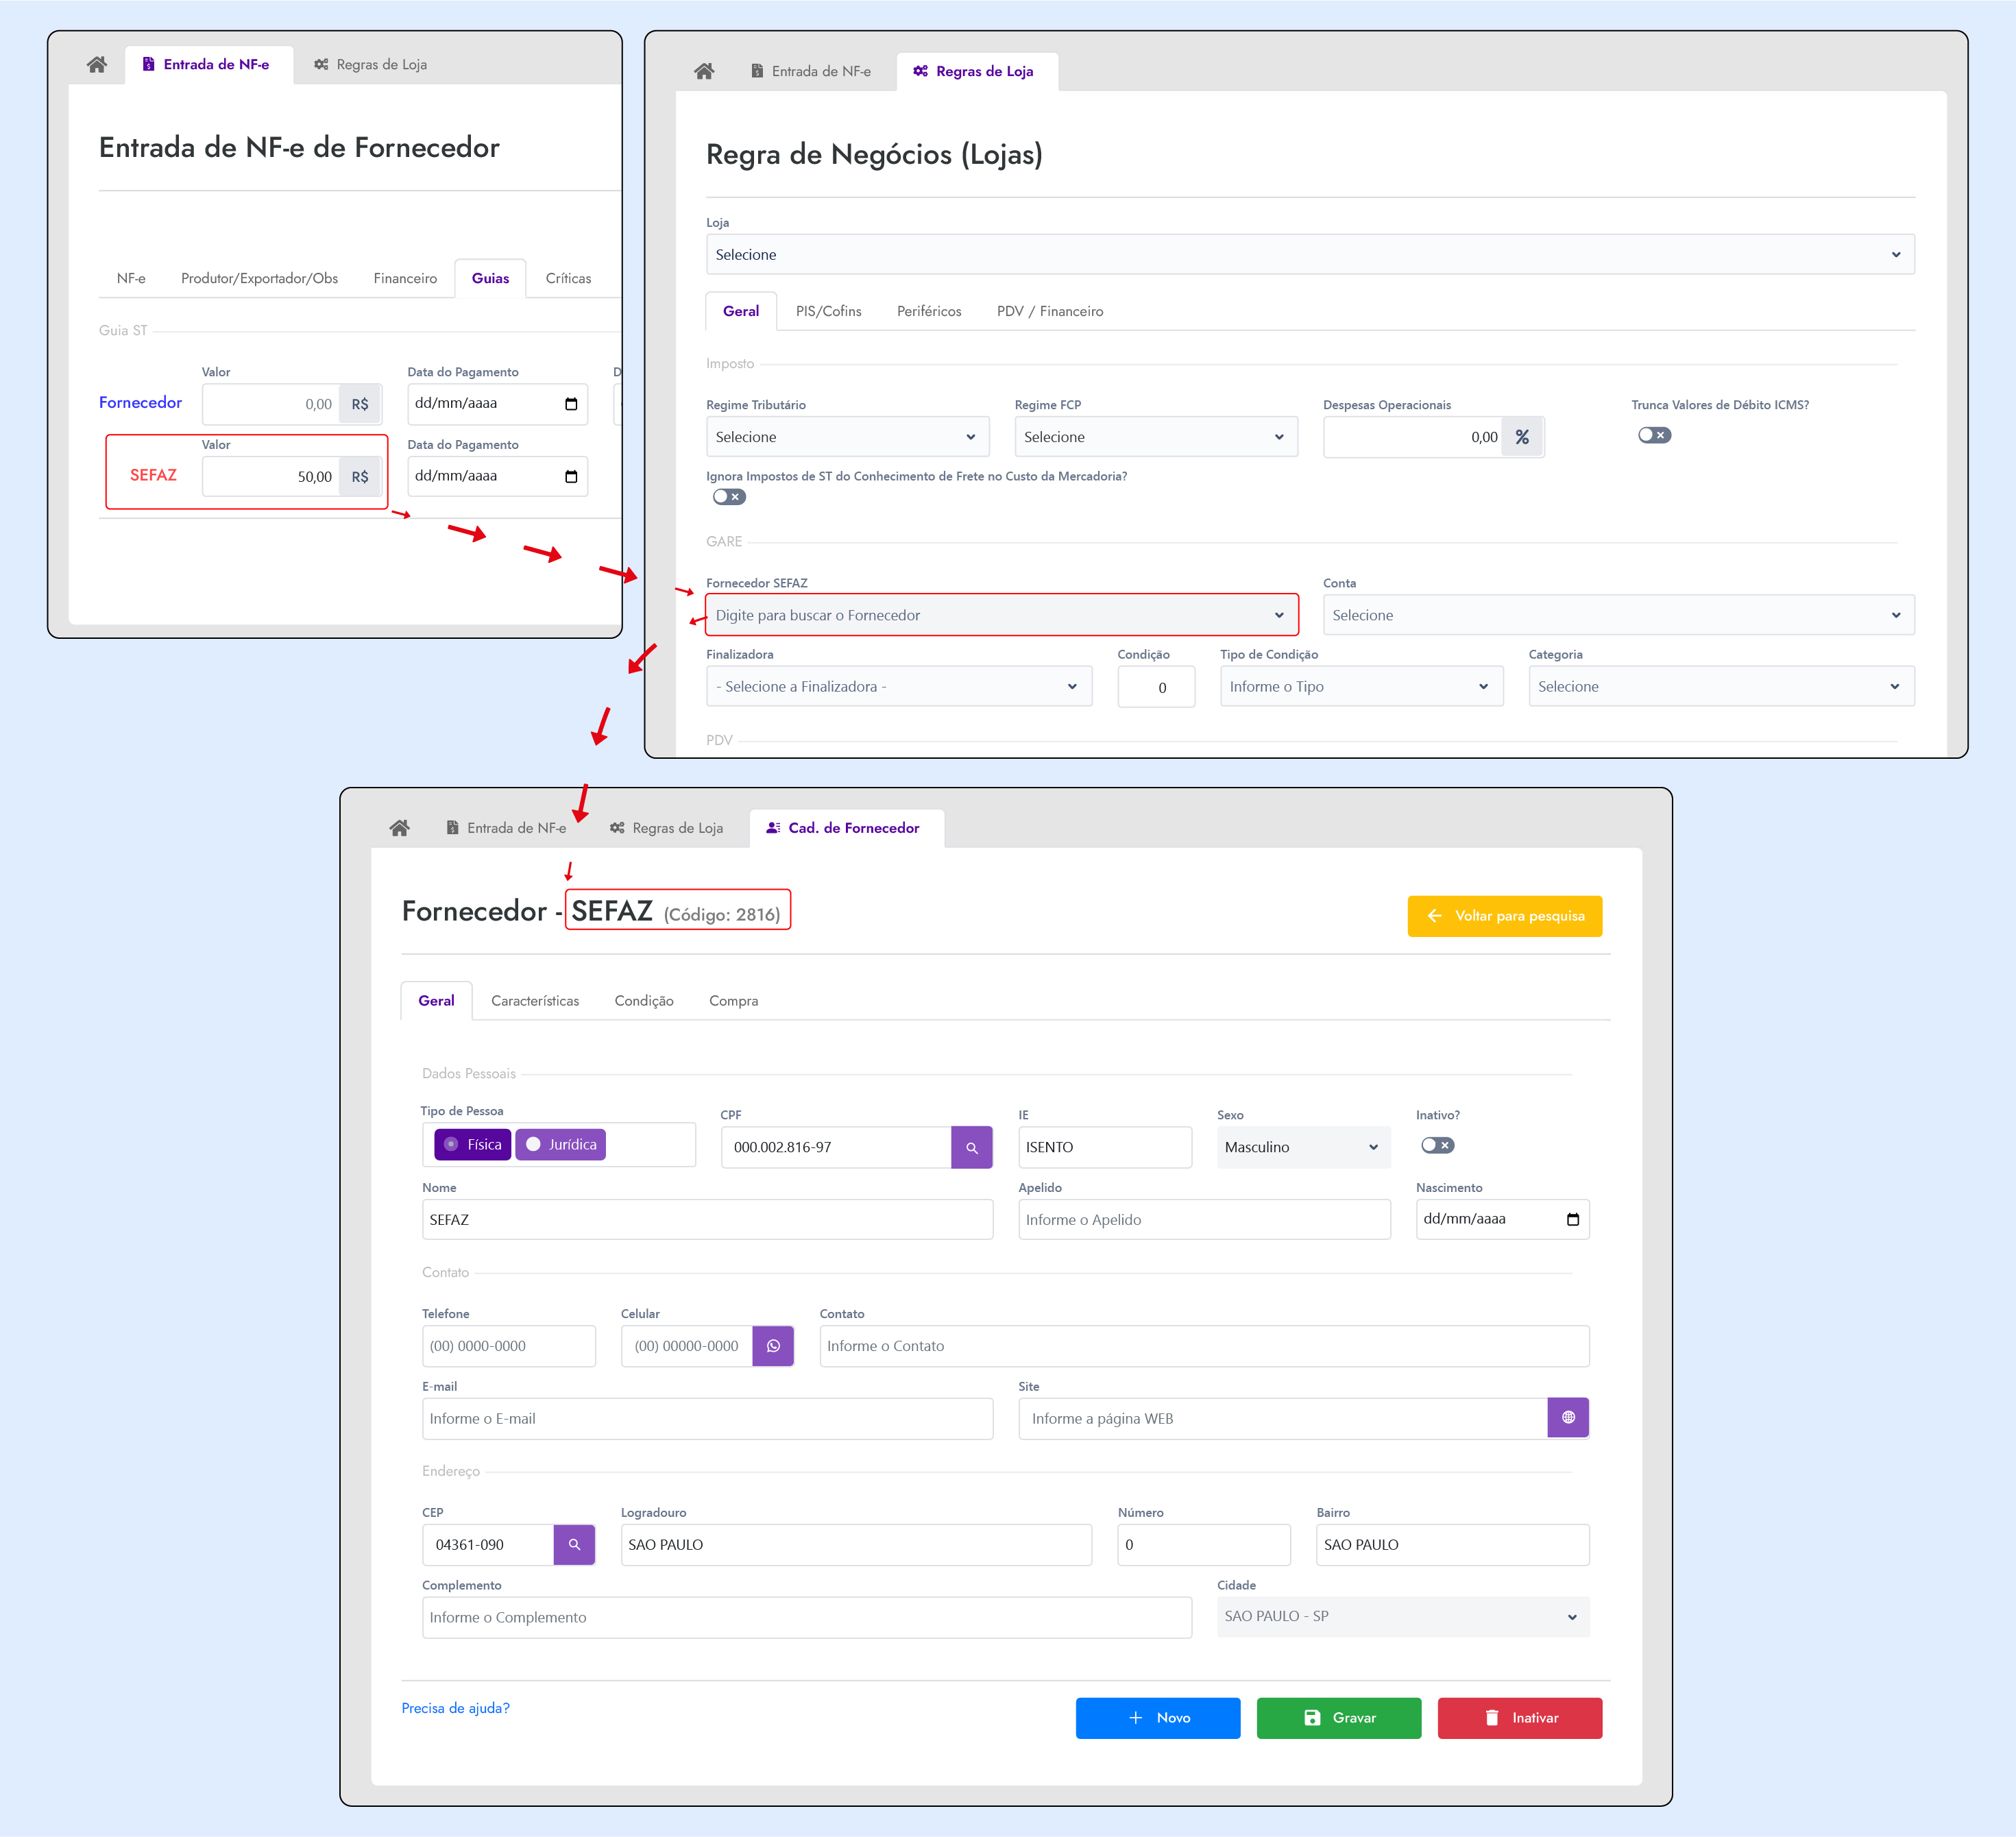Open calendar icon in SEFAZ Data do Pagamento
The height and width of the screenshot is (1837, 2016).
tap(571, 476)
